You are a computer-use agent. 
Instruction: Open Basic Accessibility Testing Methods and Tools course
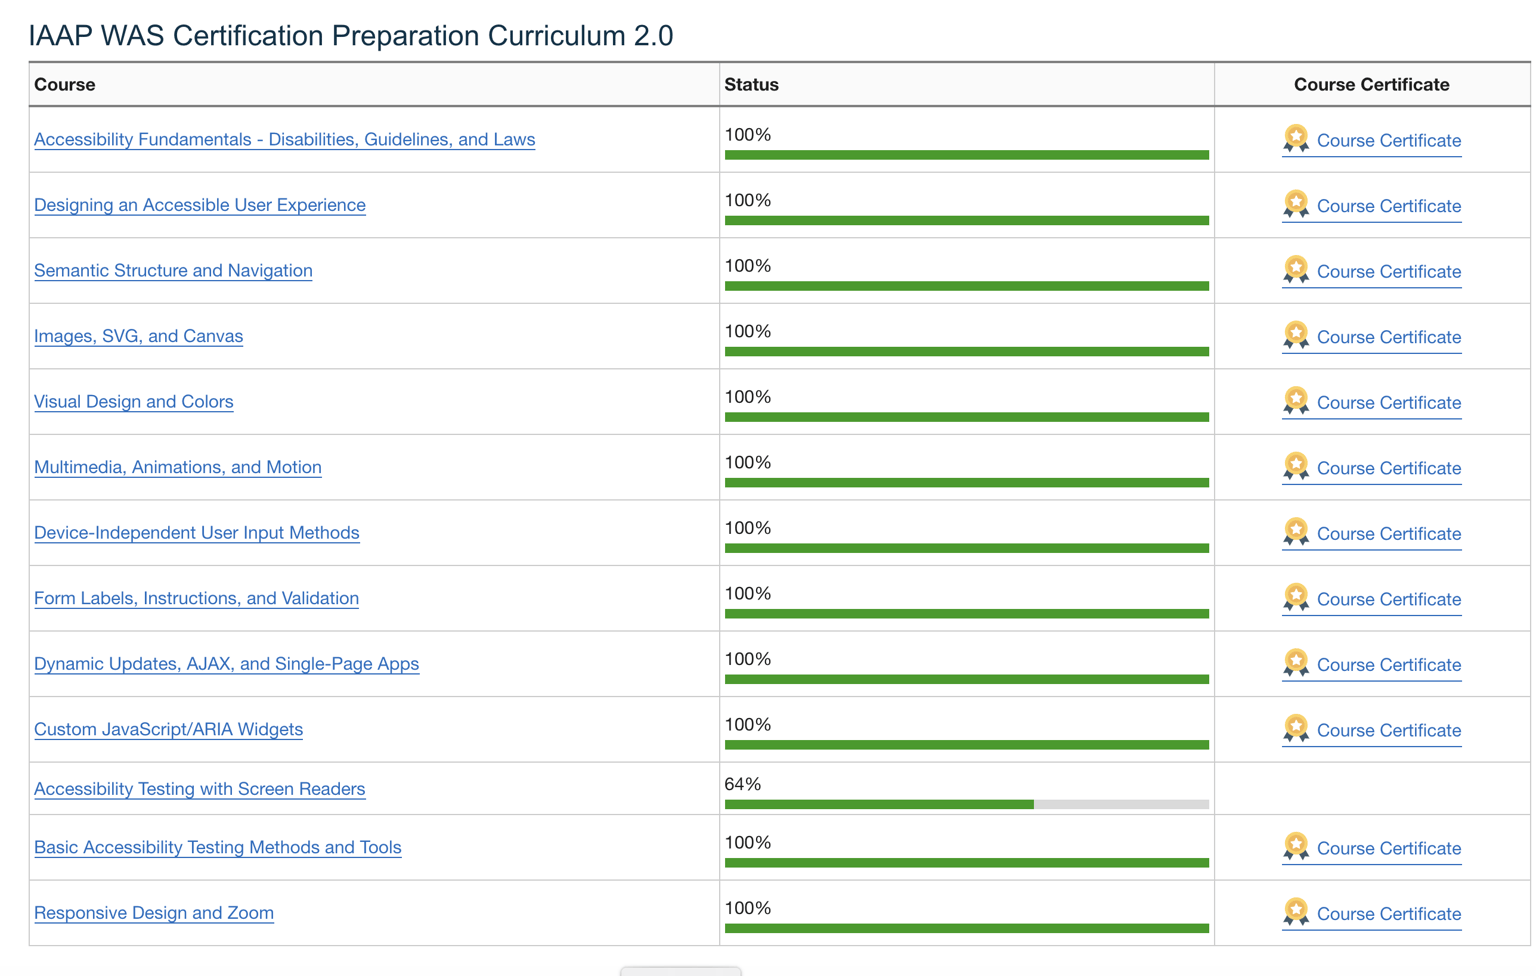[x=217, y=847]
